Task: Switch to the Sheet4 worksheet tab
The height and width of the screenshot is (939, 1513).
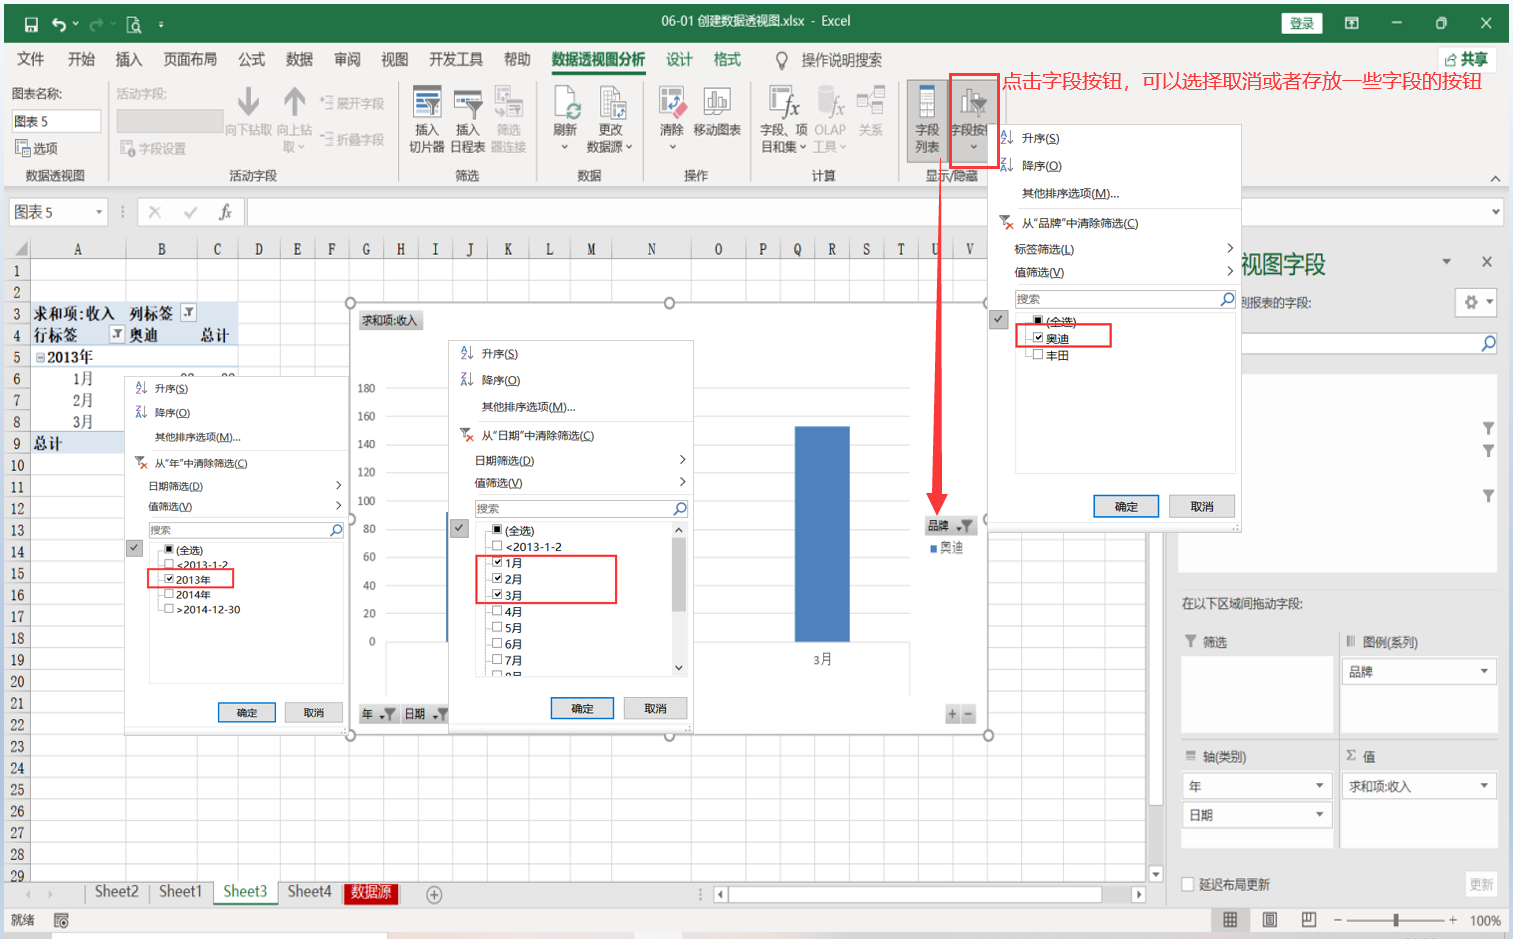Action: [x=309, y=892]
